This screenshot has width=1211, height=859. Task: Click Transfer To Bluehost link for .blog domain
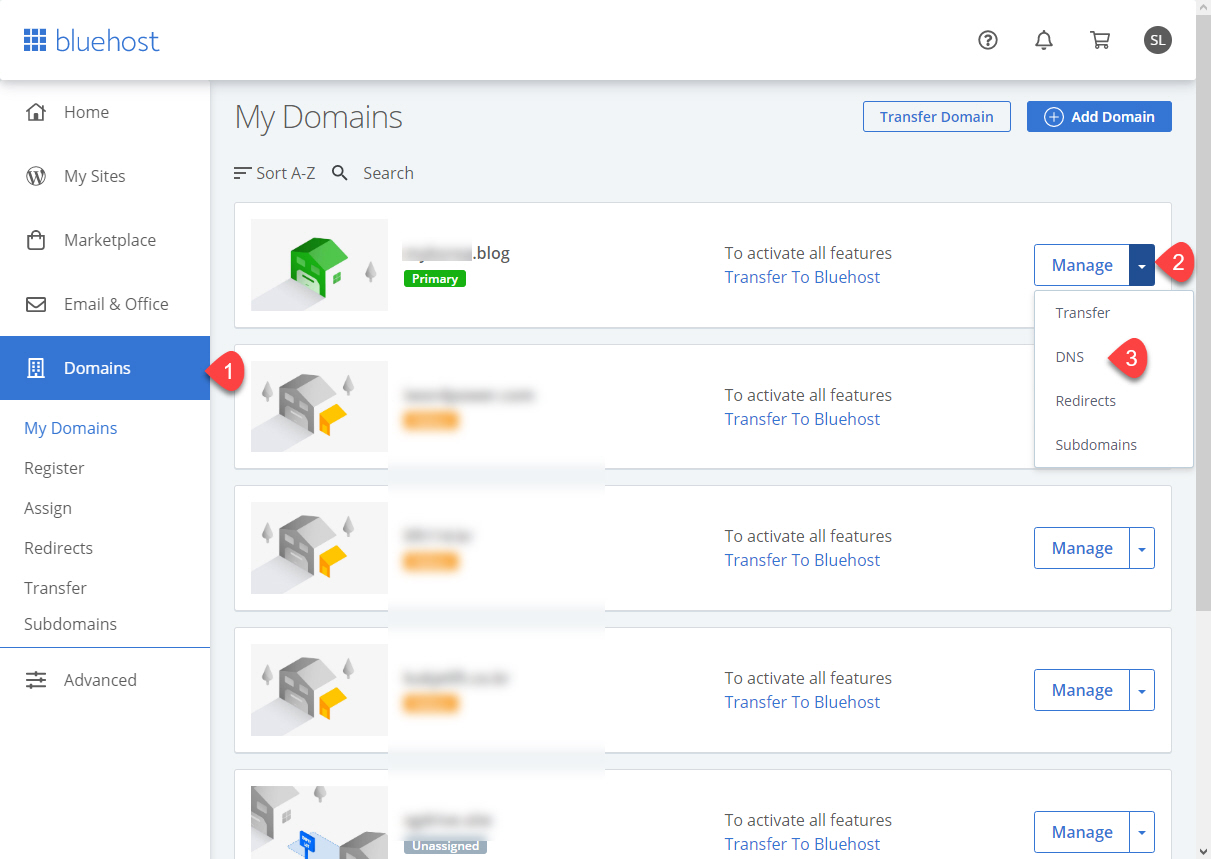click(802, 277)
